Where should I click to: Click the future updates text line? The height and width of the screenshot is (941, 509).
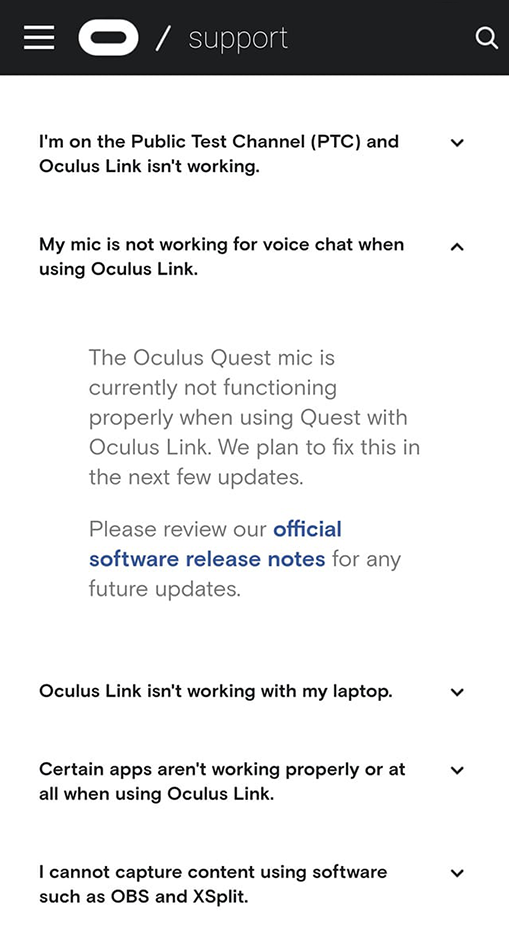pos(164,589)
